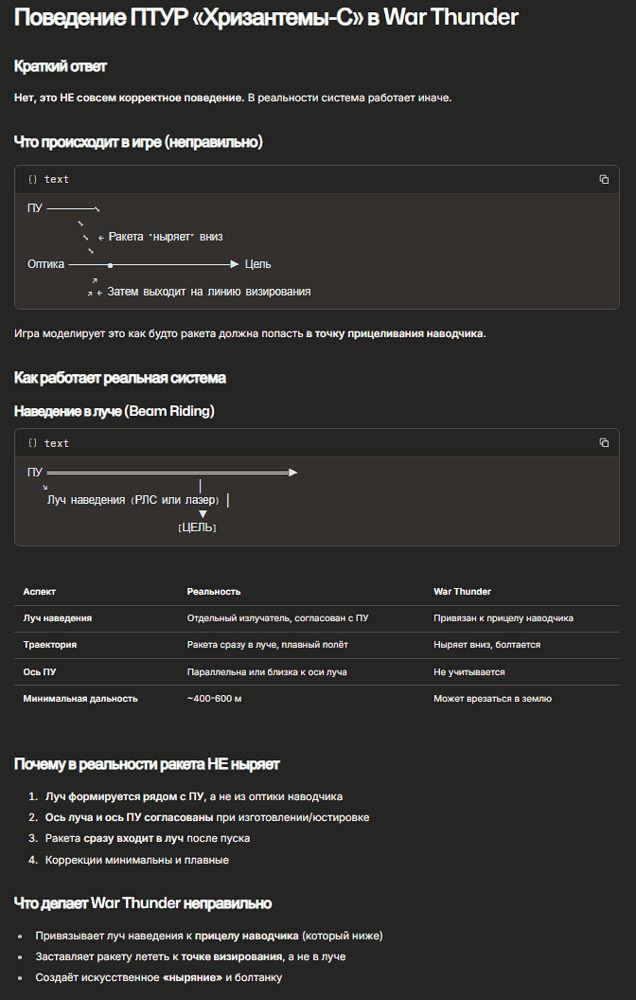
Task: Click the main title about ПТУР «Хризантемы-С»
Action: [266, 17]
